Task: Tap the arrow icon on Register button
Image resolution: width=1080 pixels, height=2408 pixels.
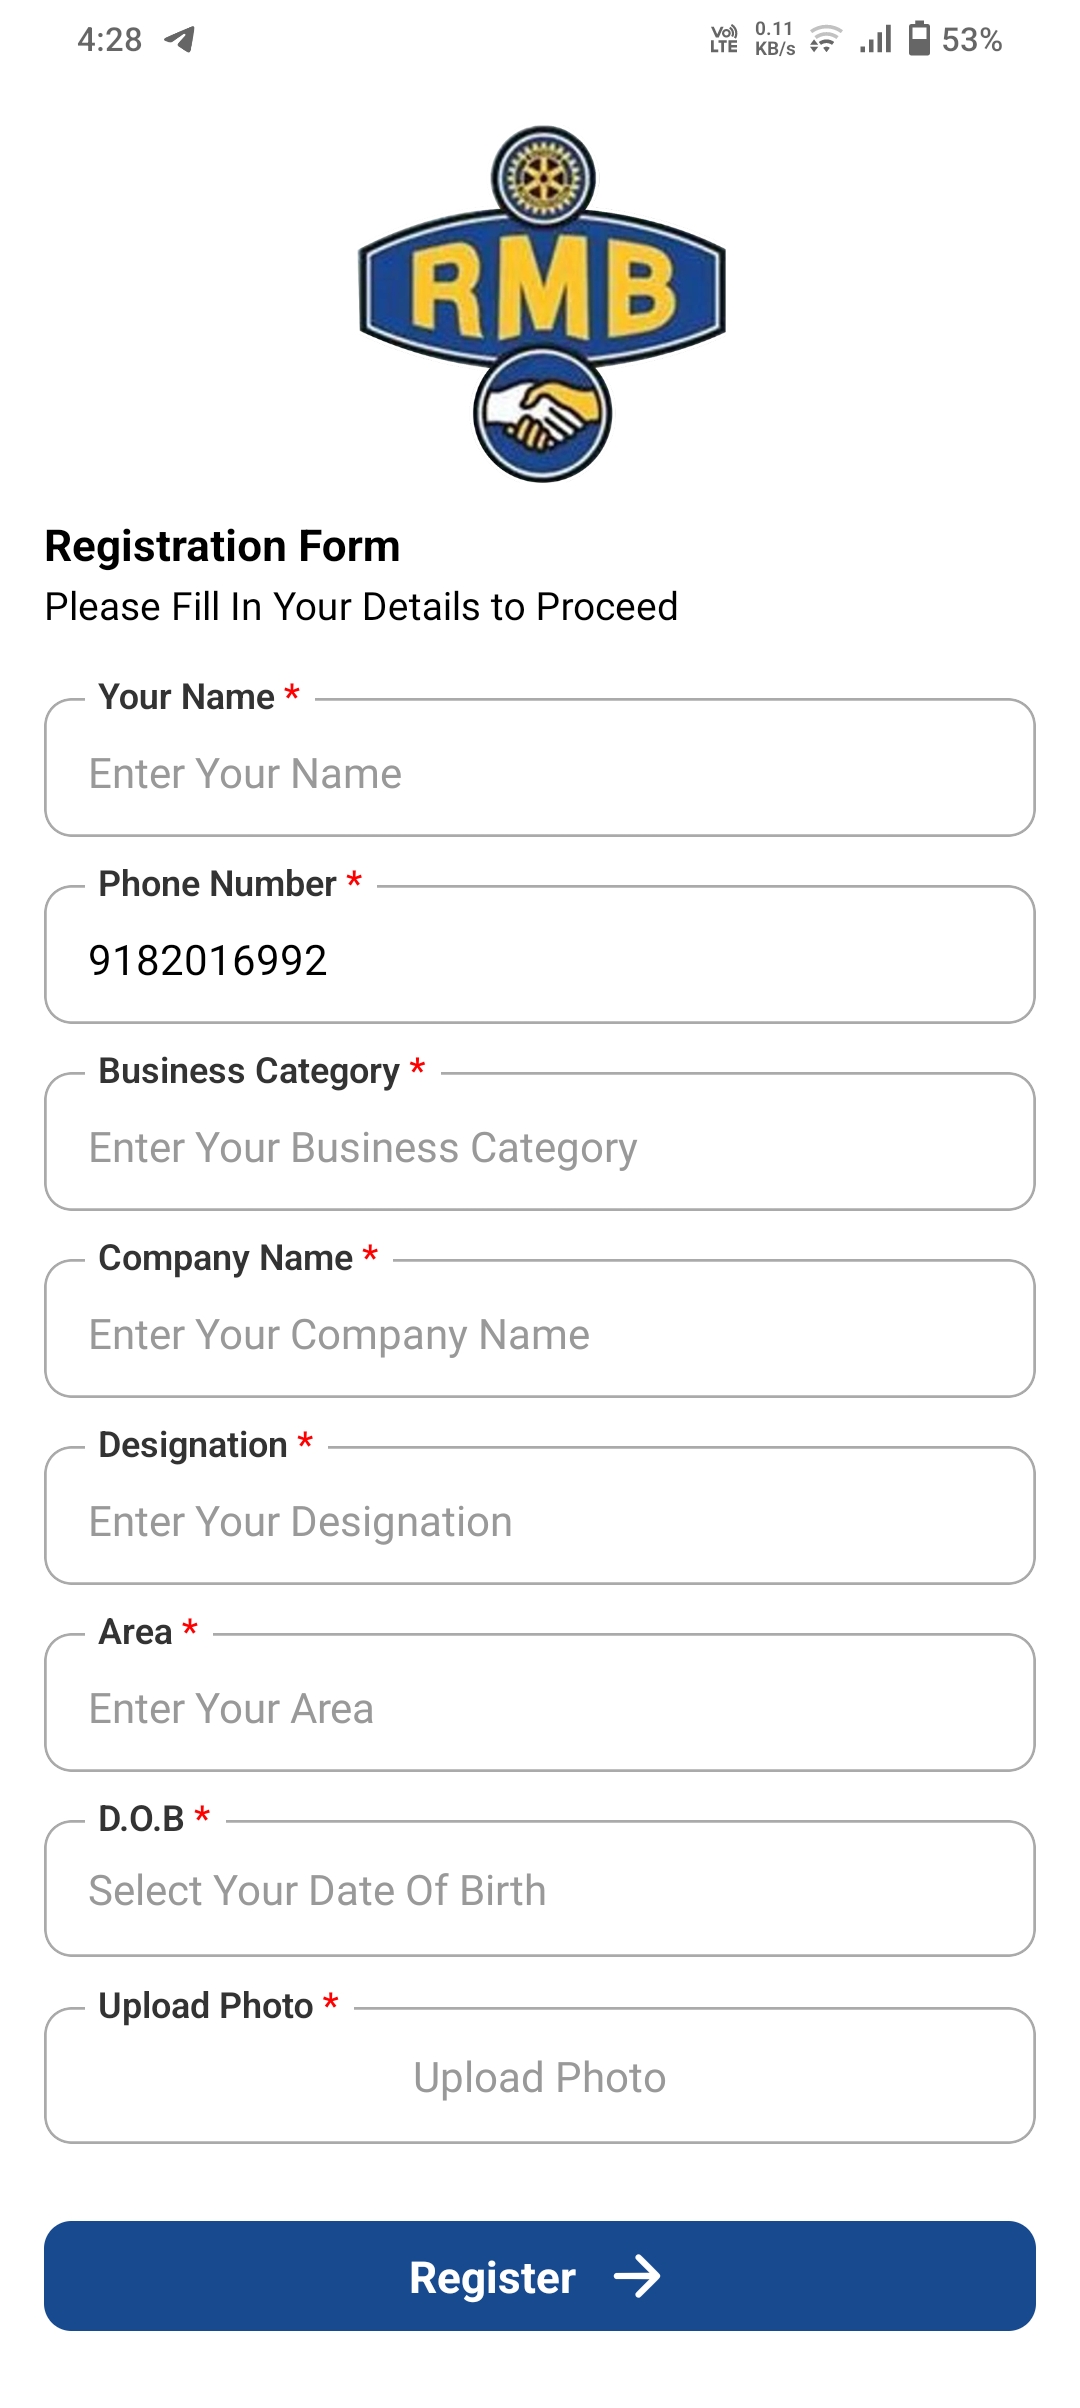Action: coord(637,2277)
